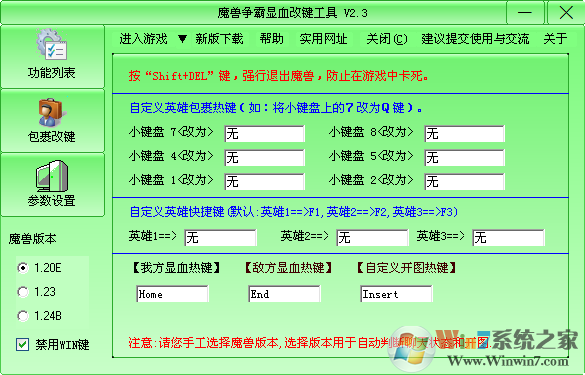Toggle the 禁用WIN键 checkbox

click(22, 344)
